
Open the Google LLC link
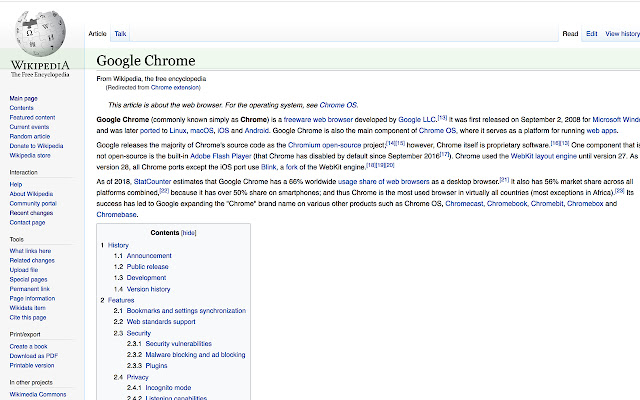coord(417,120)
